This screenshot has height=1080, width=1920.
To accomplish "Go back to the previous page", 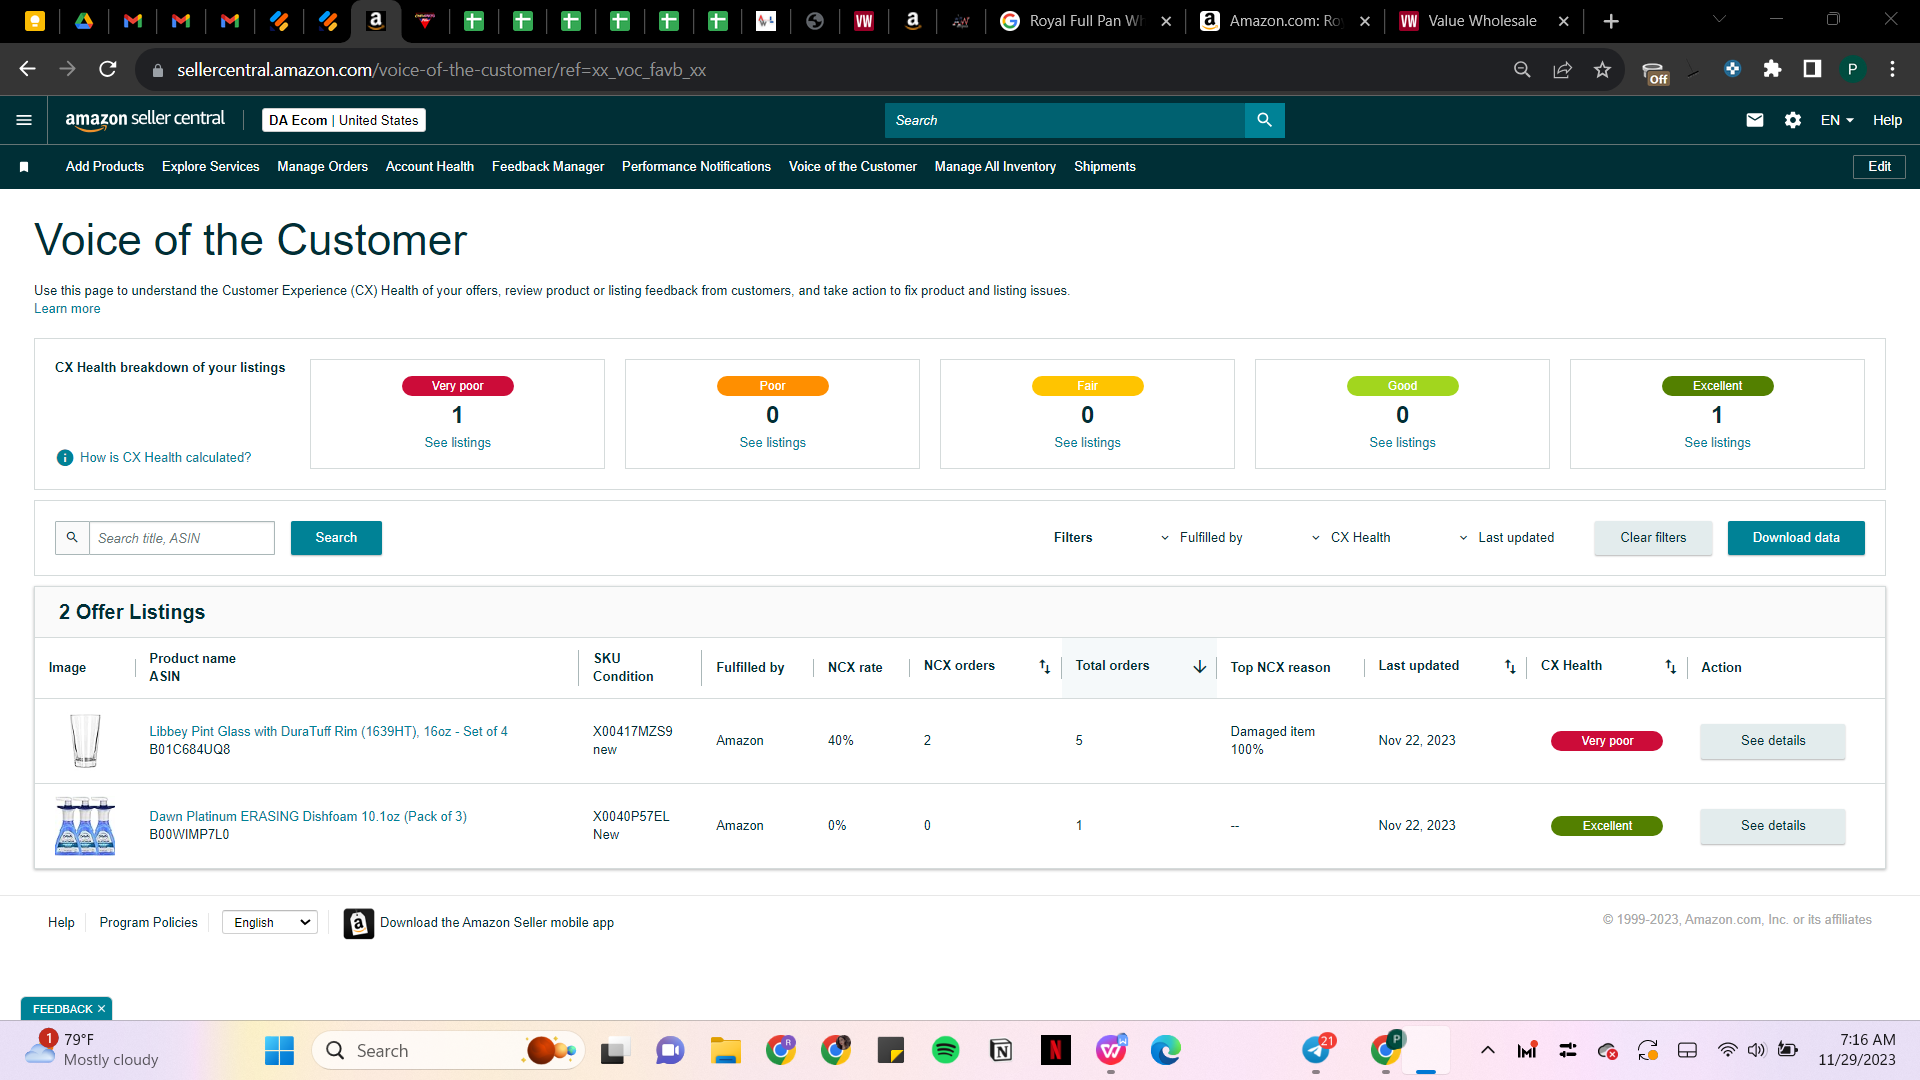I will coord(27,69).
